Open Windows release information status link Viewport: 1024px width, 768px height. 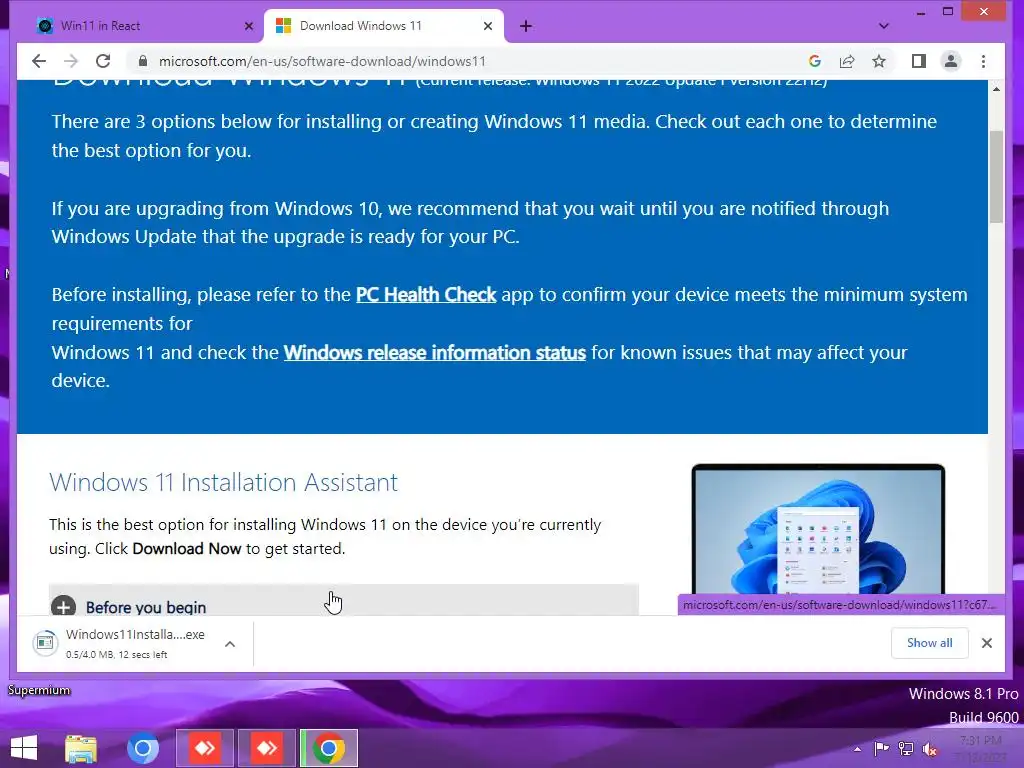tap(434, 353)
